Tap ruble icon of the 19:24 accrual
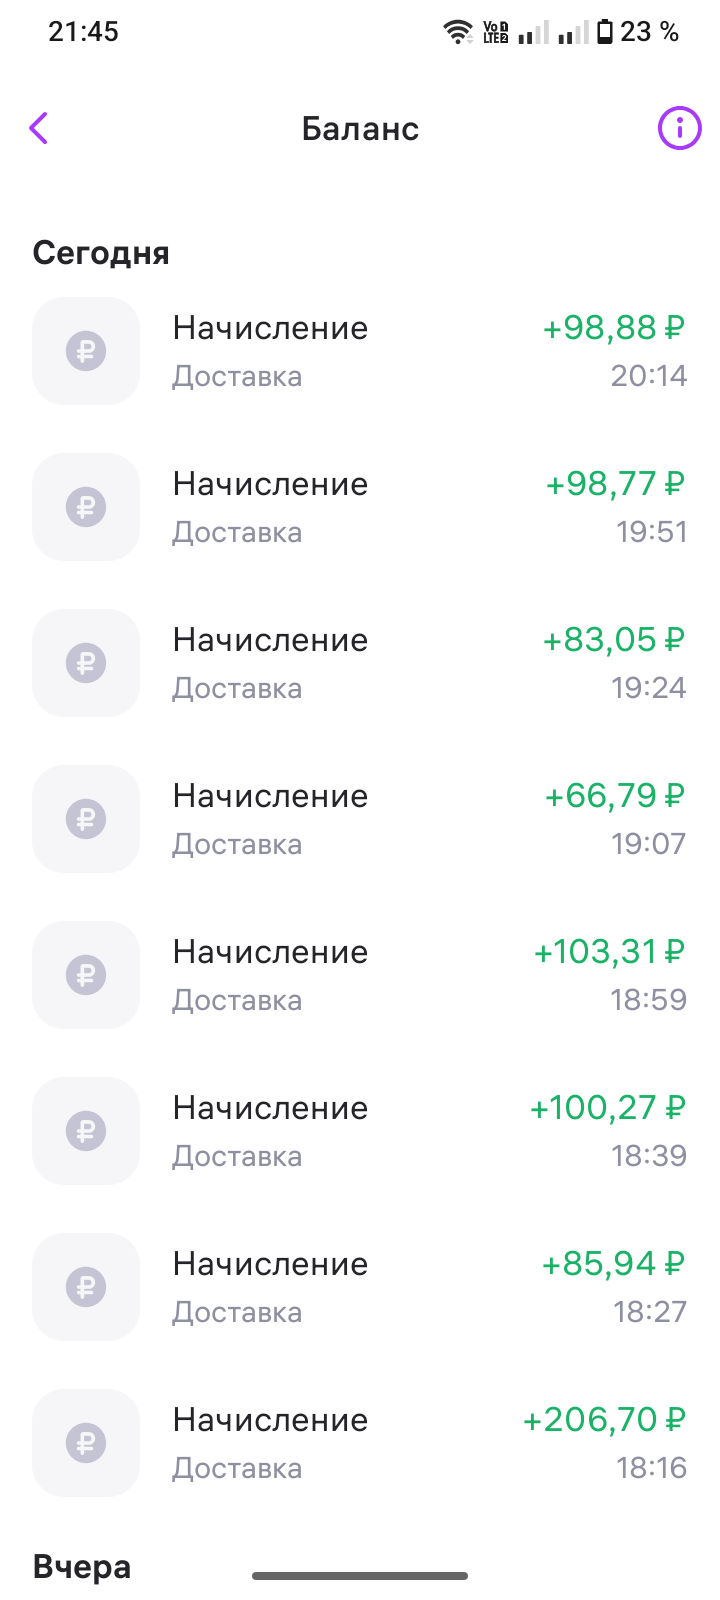The height and width of the screenshot is (1600, 720). pyautogui.click(x=86, y=663)
